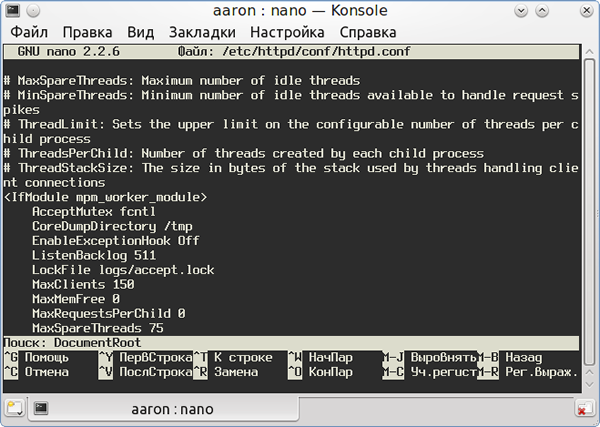Close the current tab with red icon
The height and width of the screenshot is (427, 600).
click(x=584, y=408)
